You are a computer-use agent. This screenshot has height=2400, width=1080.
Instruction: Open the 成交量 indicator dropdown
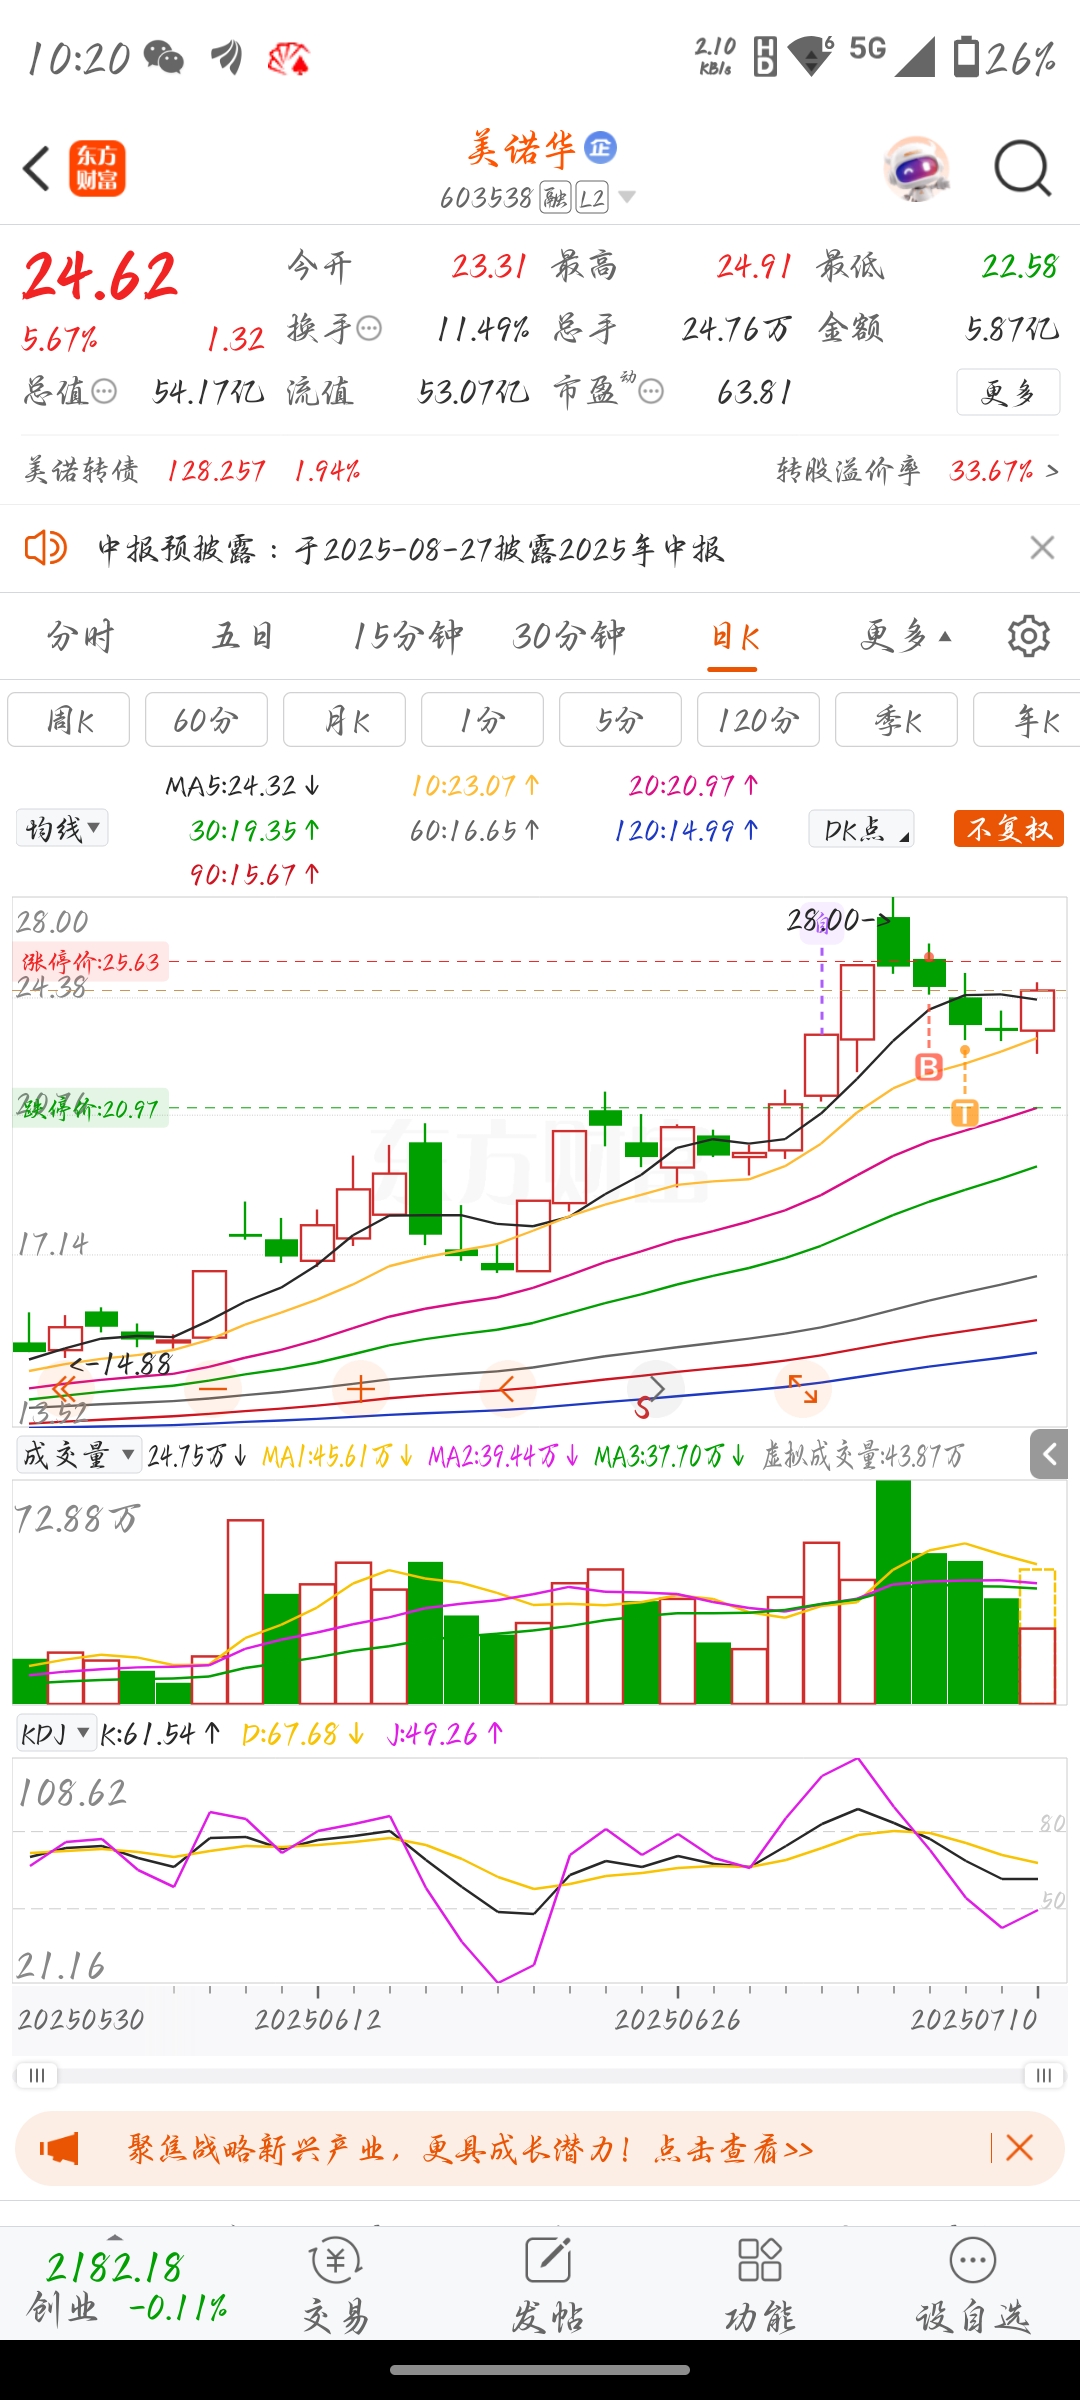[79, 1455]
